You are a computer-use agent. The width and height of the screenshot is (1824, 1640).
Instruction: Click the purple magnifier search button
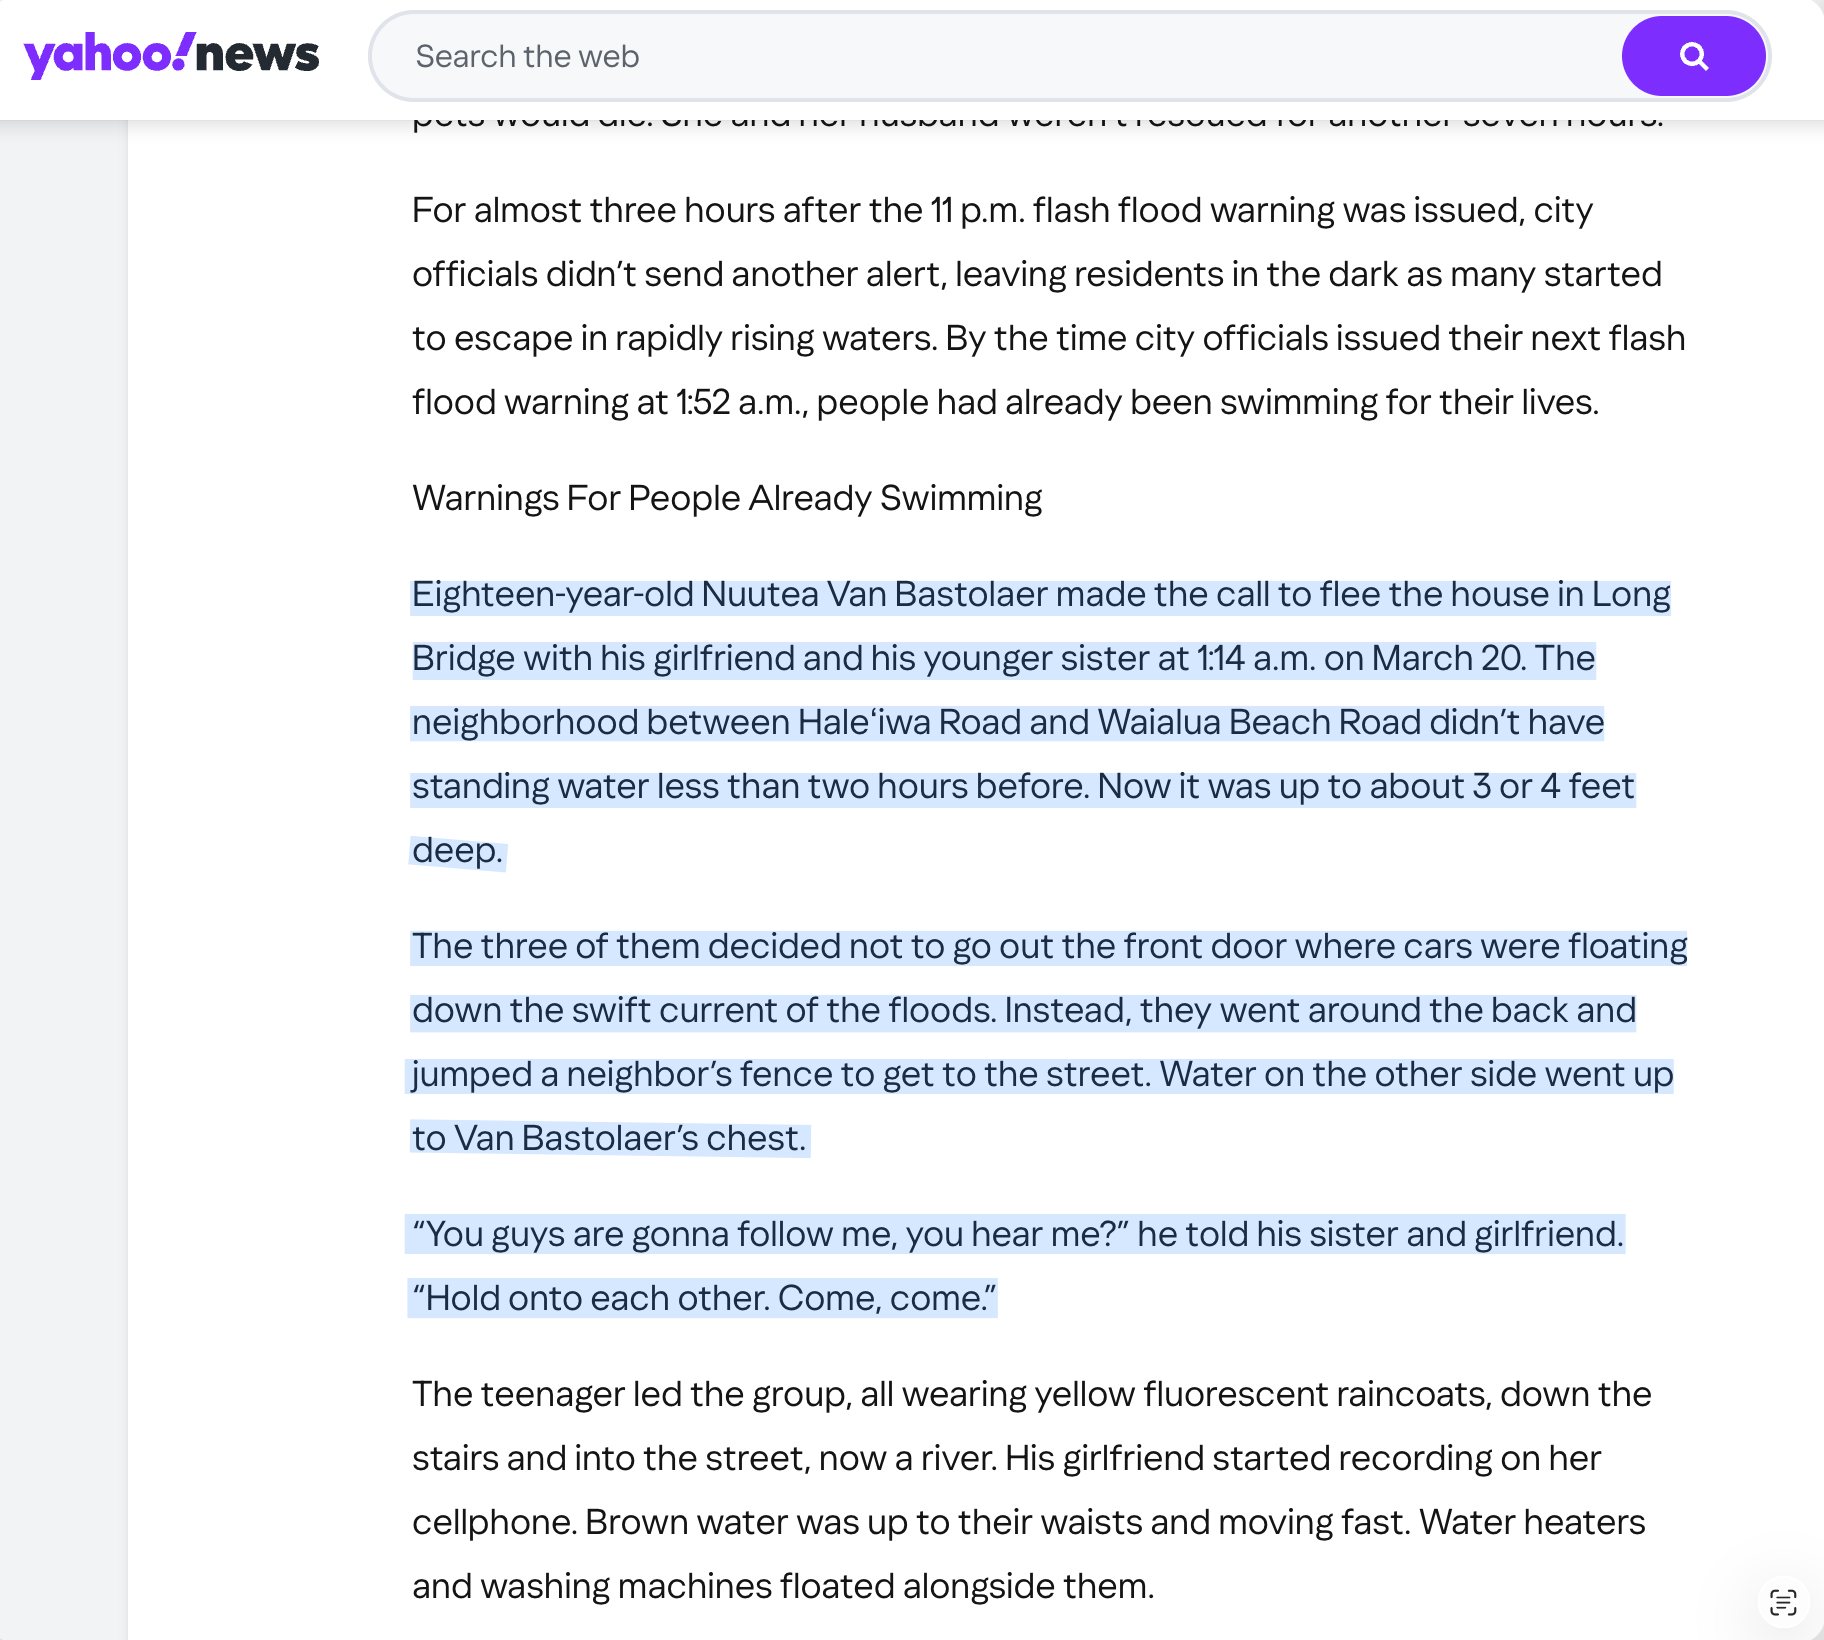pos(1692,56)
